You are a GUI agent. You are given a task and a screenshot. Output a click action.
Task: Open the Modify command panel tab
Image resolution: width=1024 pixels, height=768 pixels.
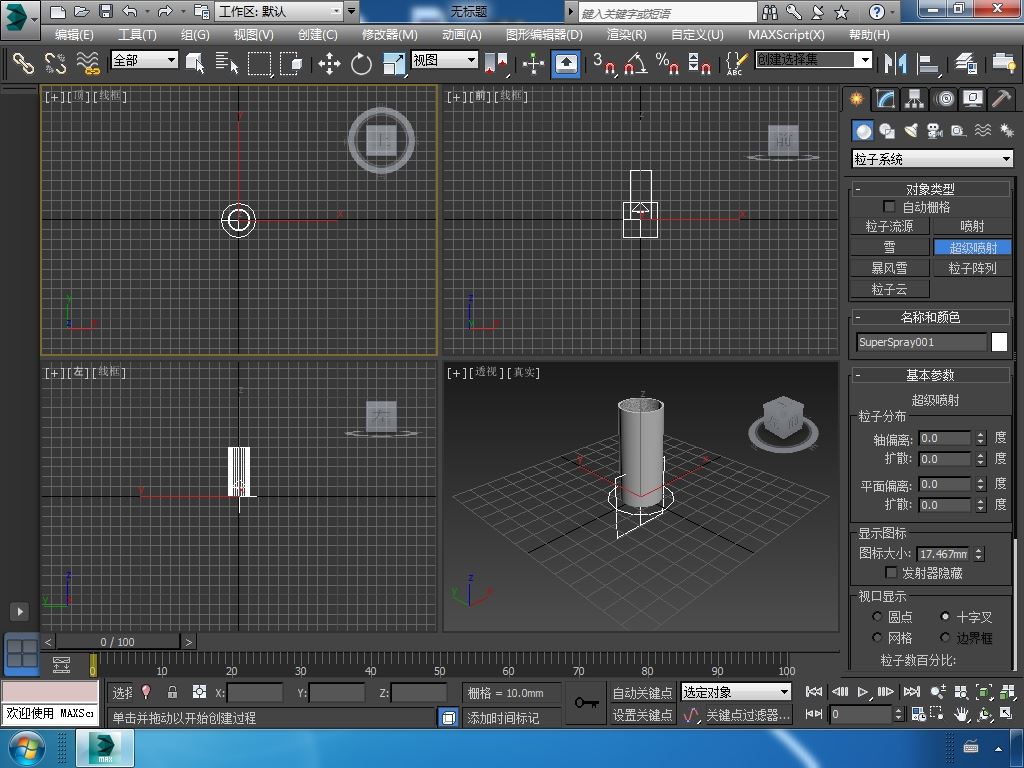(x=885, y=99)
